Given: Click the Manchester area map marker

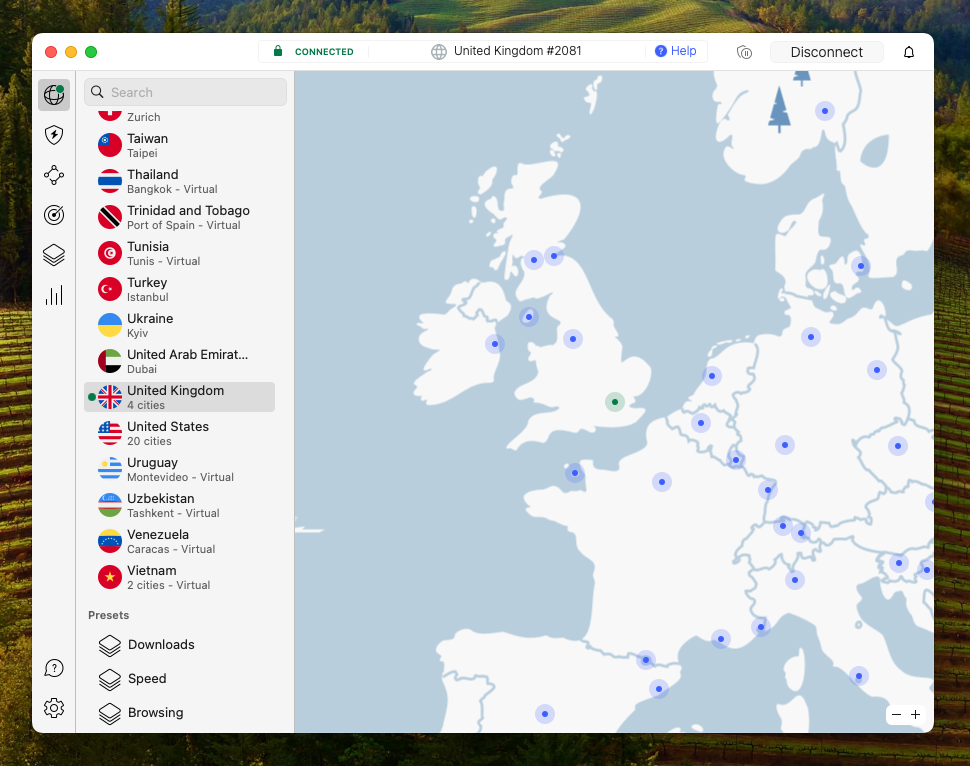Looking at the screenshot, I should click(573, 339).
